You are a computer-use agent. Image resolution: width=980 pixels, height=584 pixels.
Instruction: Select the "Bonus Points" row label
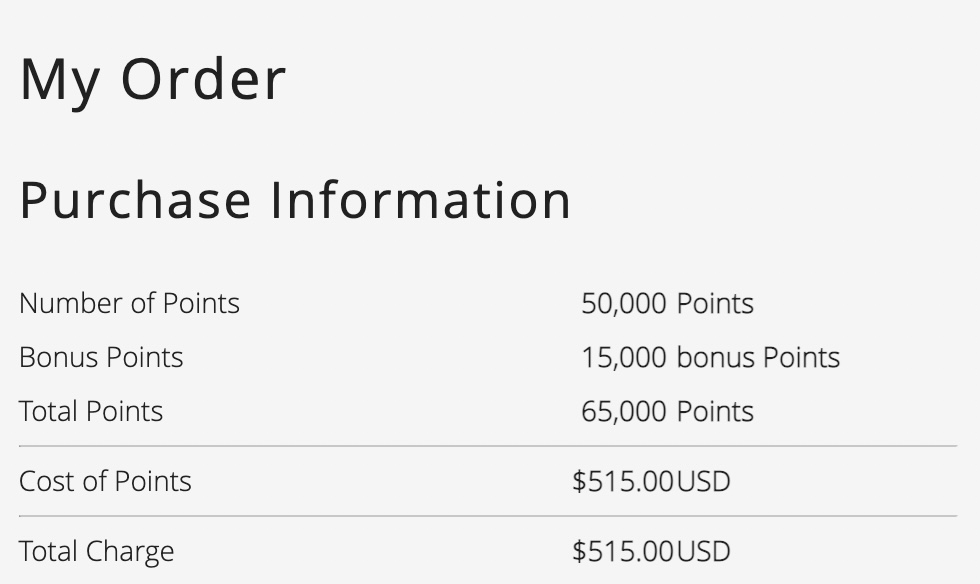101,357
